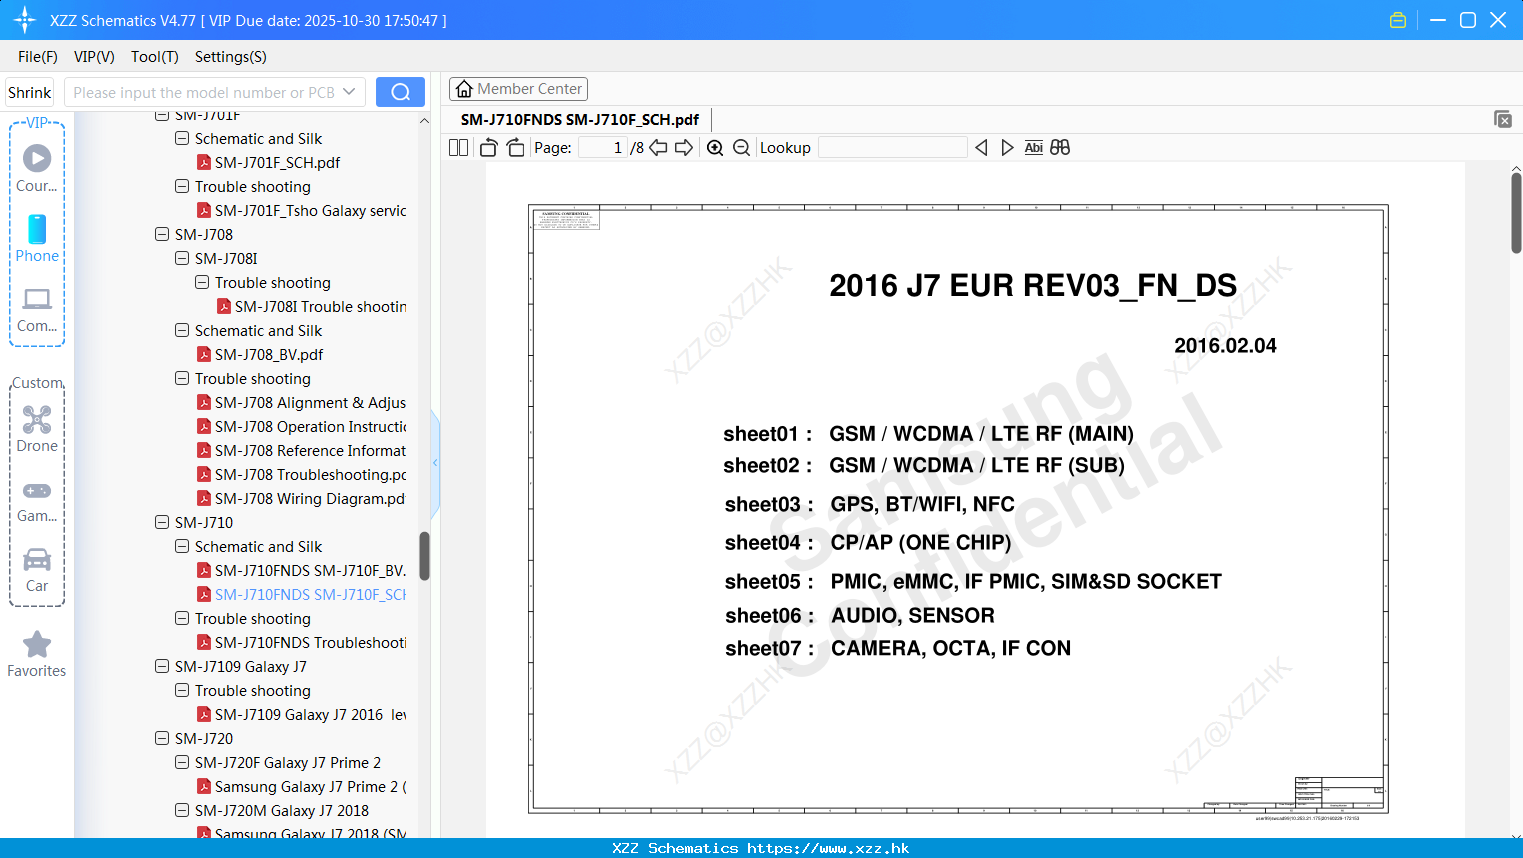The image size is (1523, 858).
Task: Click the document vertical scrollbar thumb
Action: tap(1516, 213)
